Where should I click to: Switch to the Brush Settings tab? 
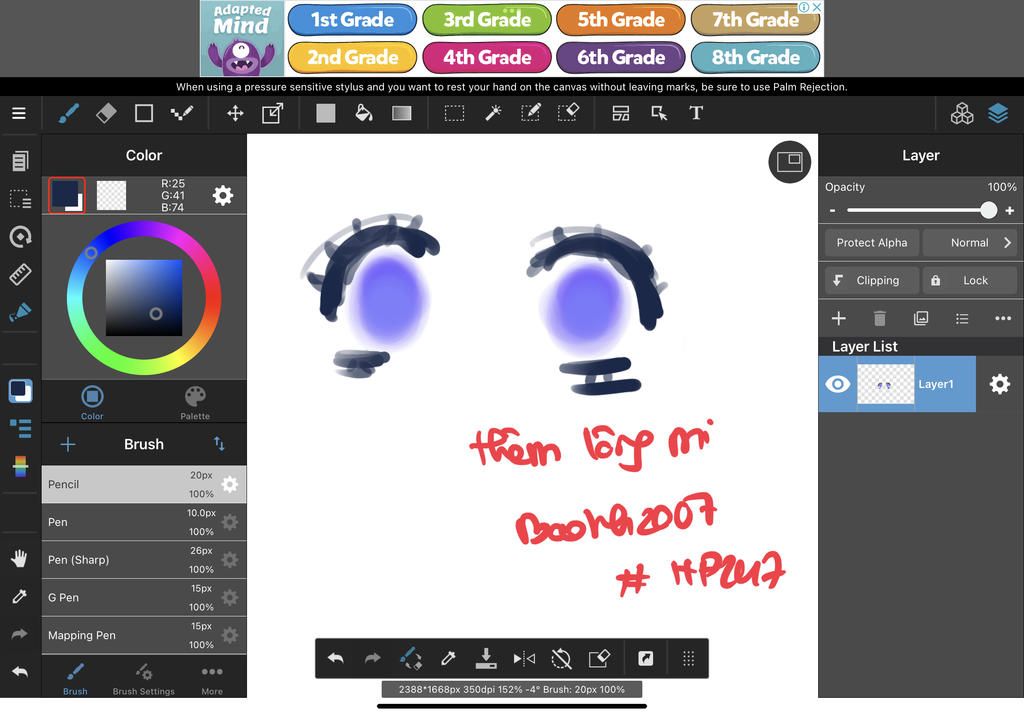144,678
